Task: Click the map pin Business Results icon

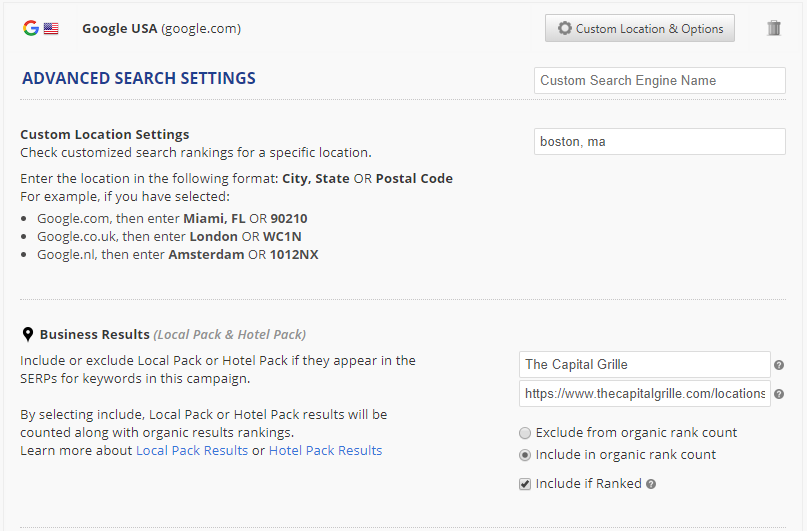Action: tap(27, 334)
